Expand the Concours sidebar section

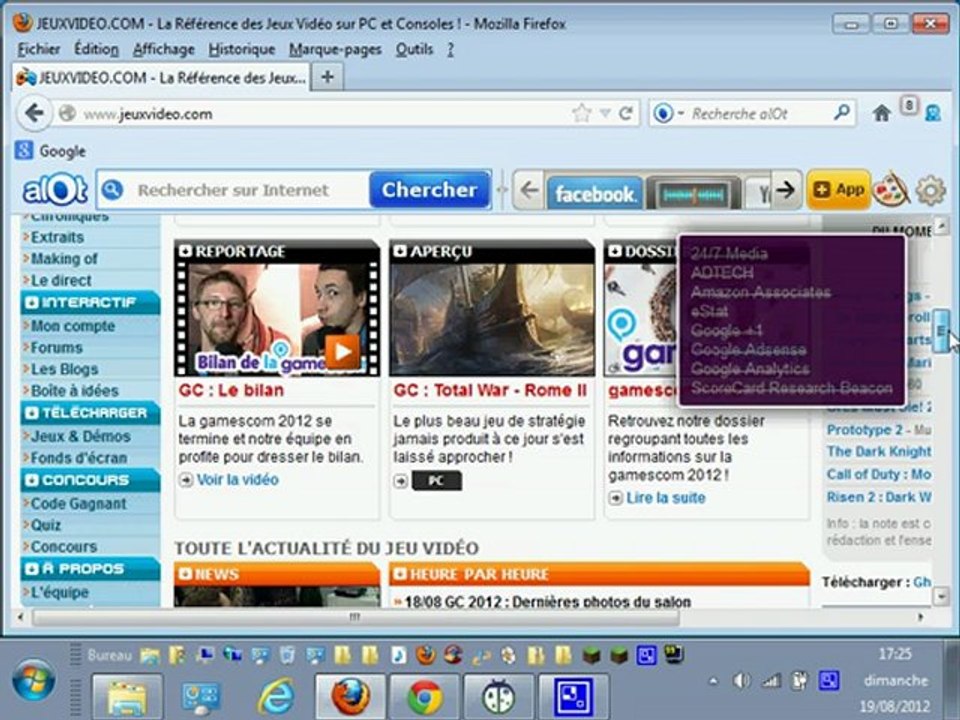click(90, 480)
